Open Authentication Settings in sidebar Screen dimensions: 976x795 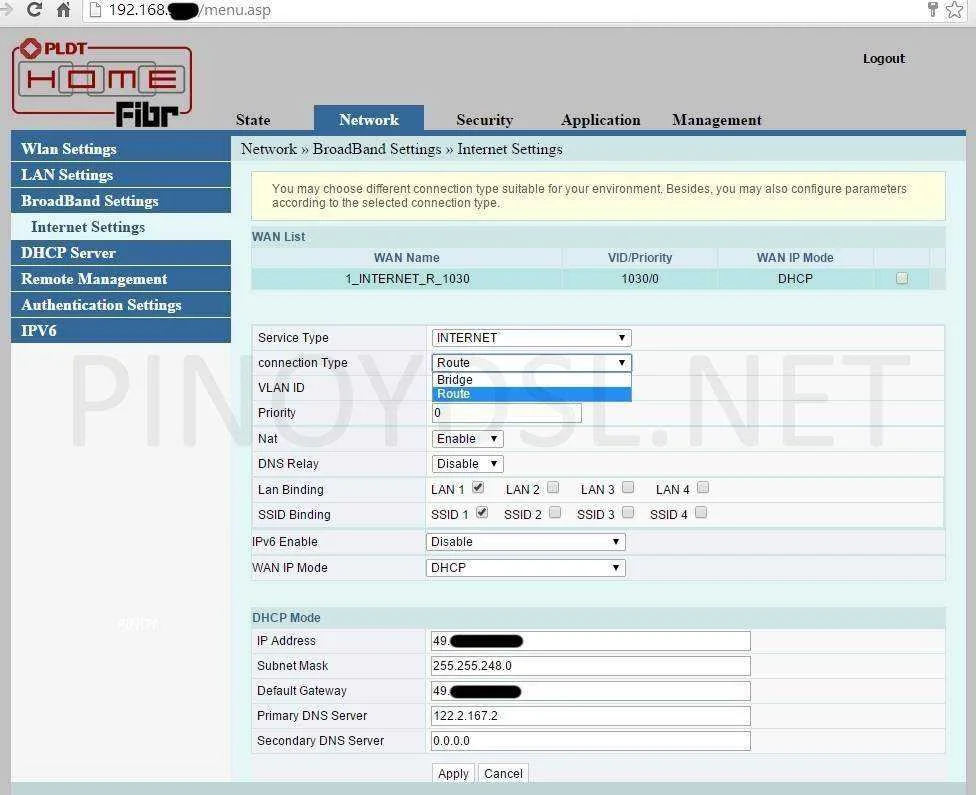(x=121, y=304)
